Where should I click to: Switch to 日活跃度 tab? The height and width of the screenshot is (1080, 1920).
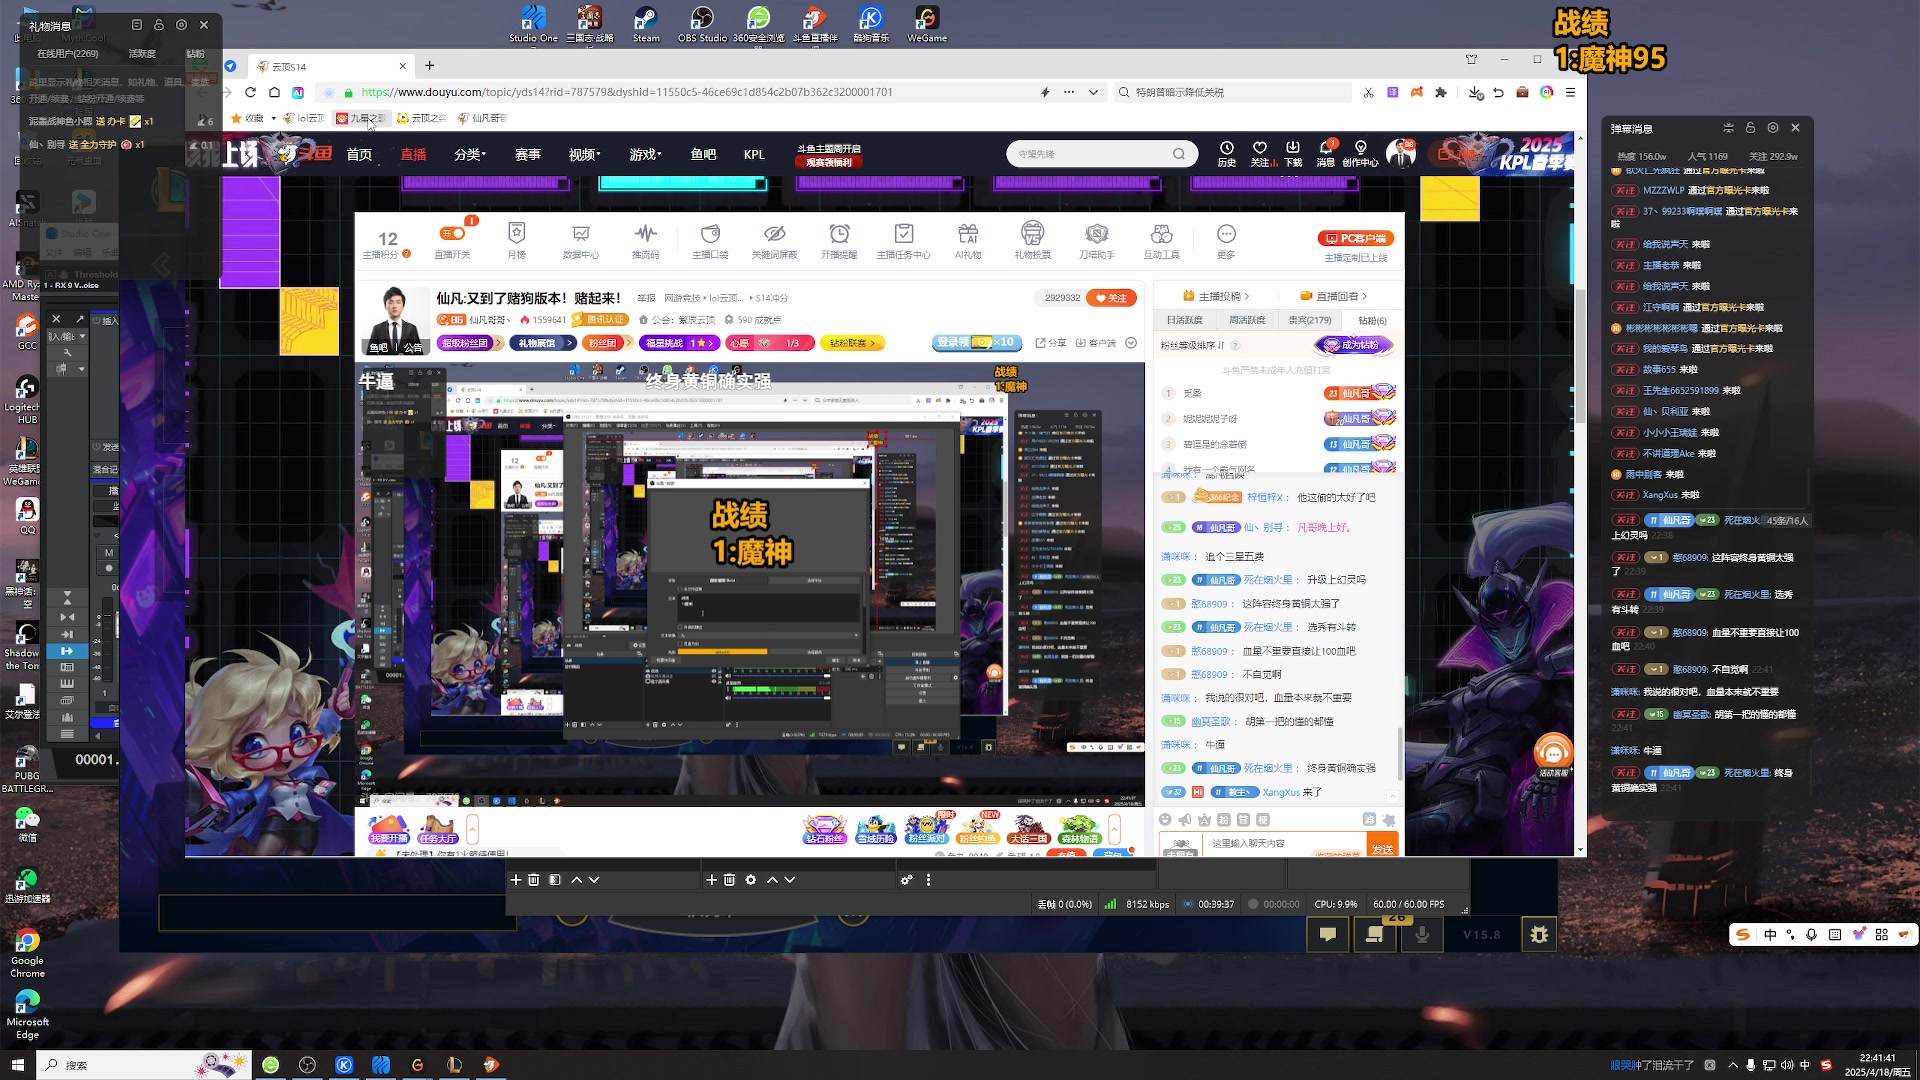point(1184,320)
